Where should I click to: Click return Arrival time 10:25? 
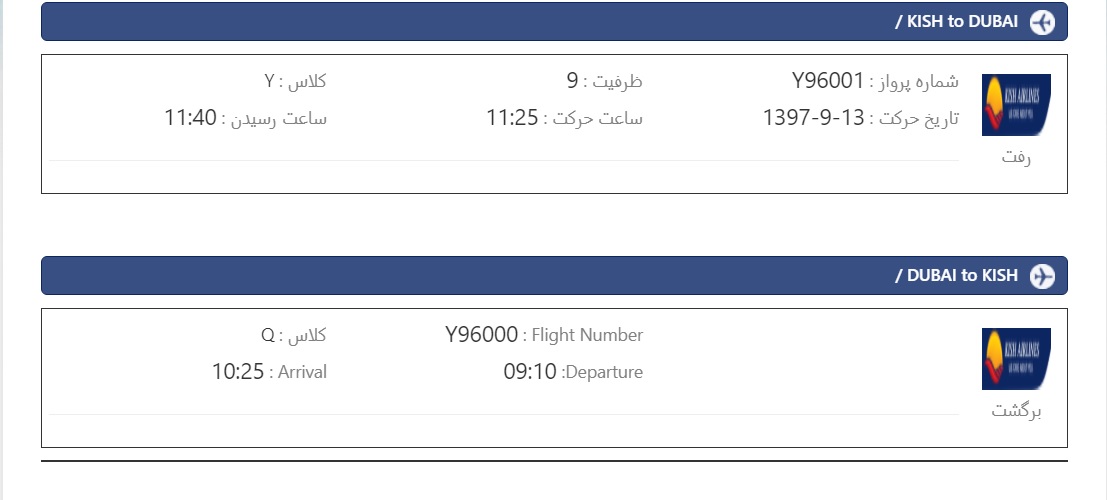[238, 371]
